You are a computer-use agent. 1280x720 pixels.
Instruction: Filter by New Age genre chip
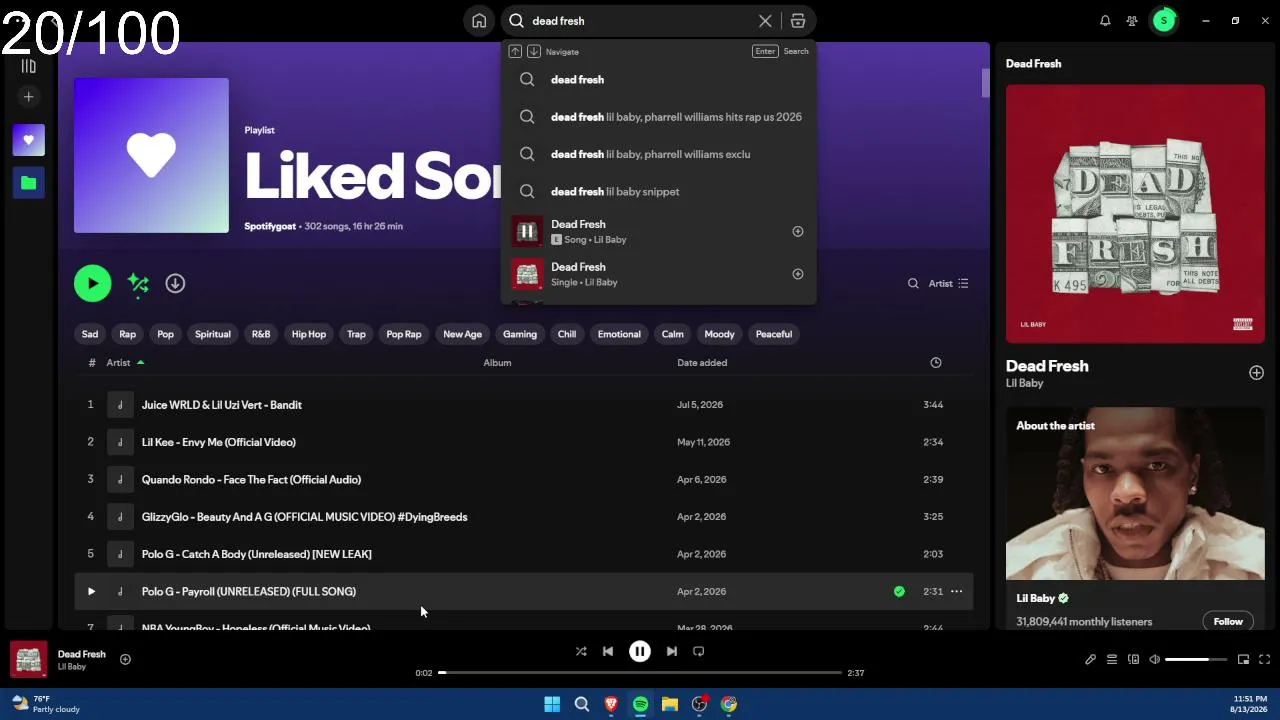click(463, 334)
